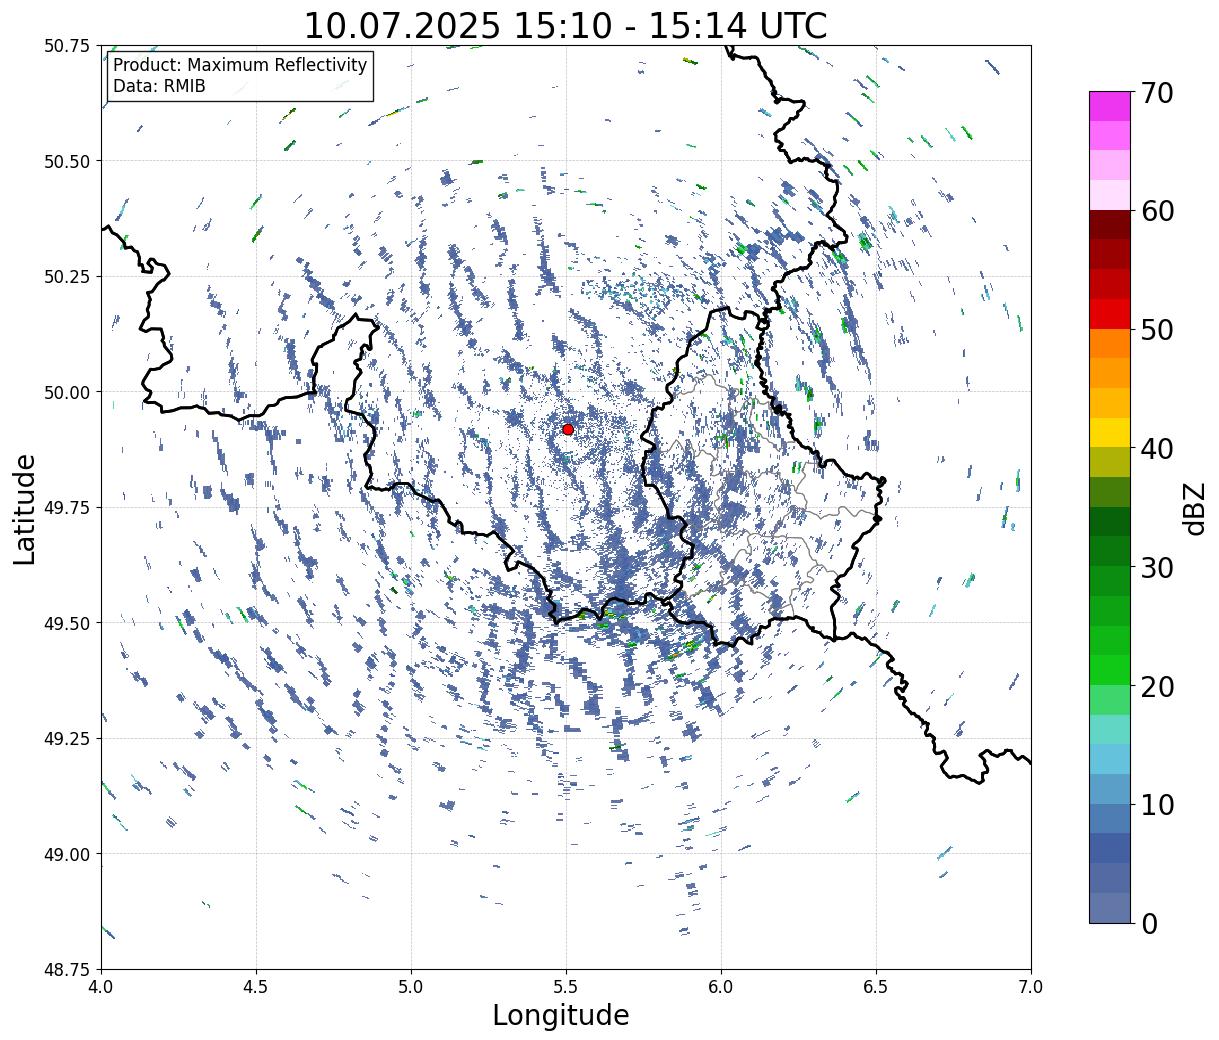Click latitude tick label 50.75
The width and height of the screenshot is (1219, 1040).
tap(67, 46)
